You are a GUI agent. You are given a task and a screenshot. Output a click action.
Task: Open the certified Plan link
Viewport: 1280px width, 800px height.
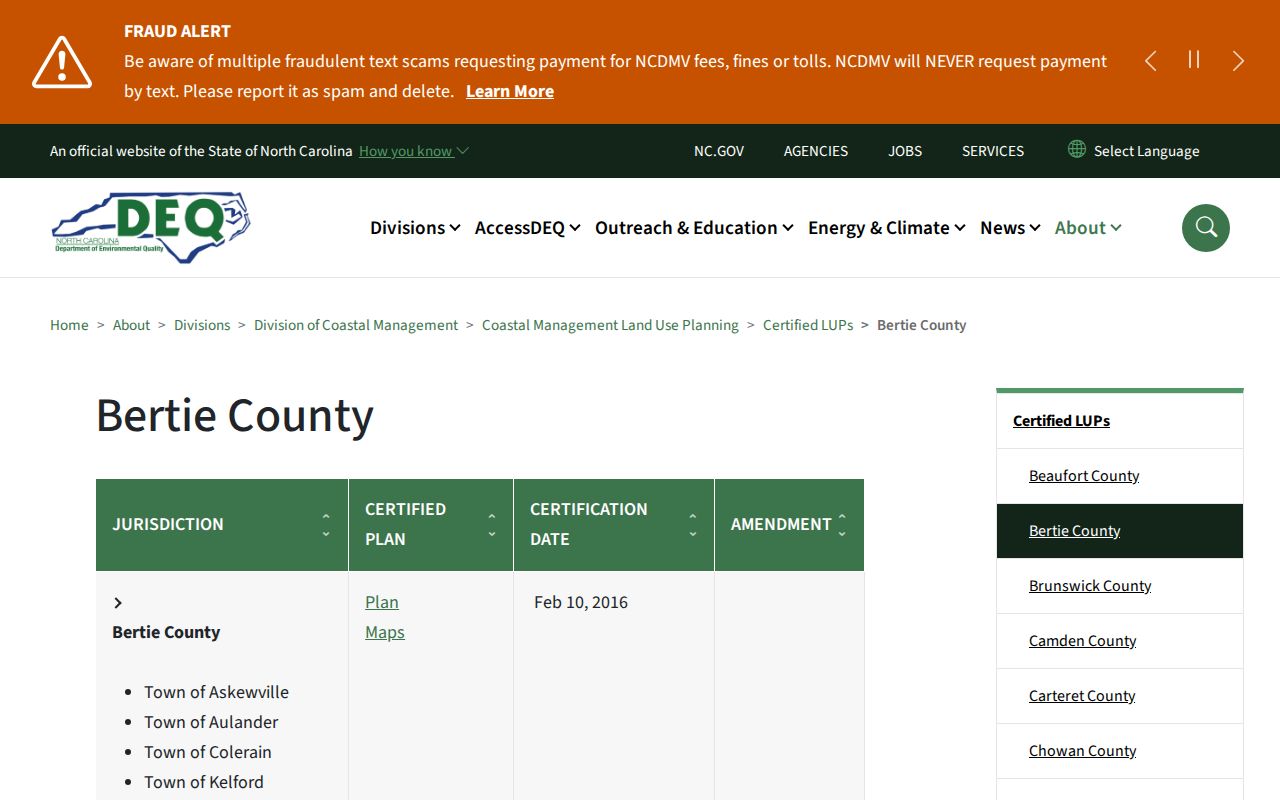(382, 602)
